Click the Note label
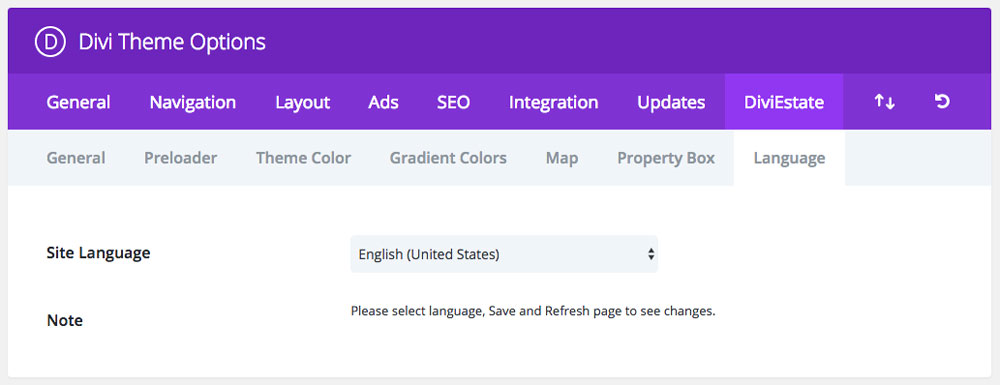This screenshot has height=385, width=1000. [65, 320]
